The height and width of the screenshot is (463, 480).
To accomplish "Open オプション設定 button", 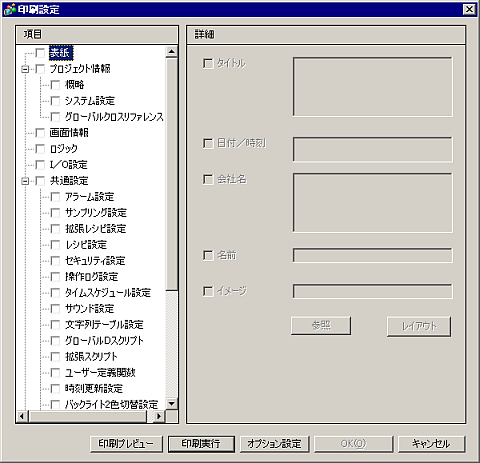I will click(x=274, y=444).
